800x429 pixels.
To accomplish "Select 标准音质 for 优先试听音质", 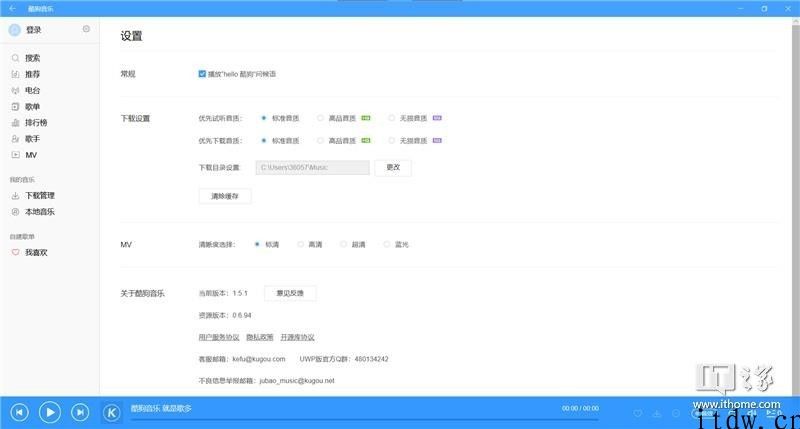I will (263, 118).
